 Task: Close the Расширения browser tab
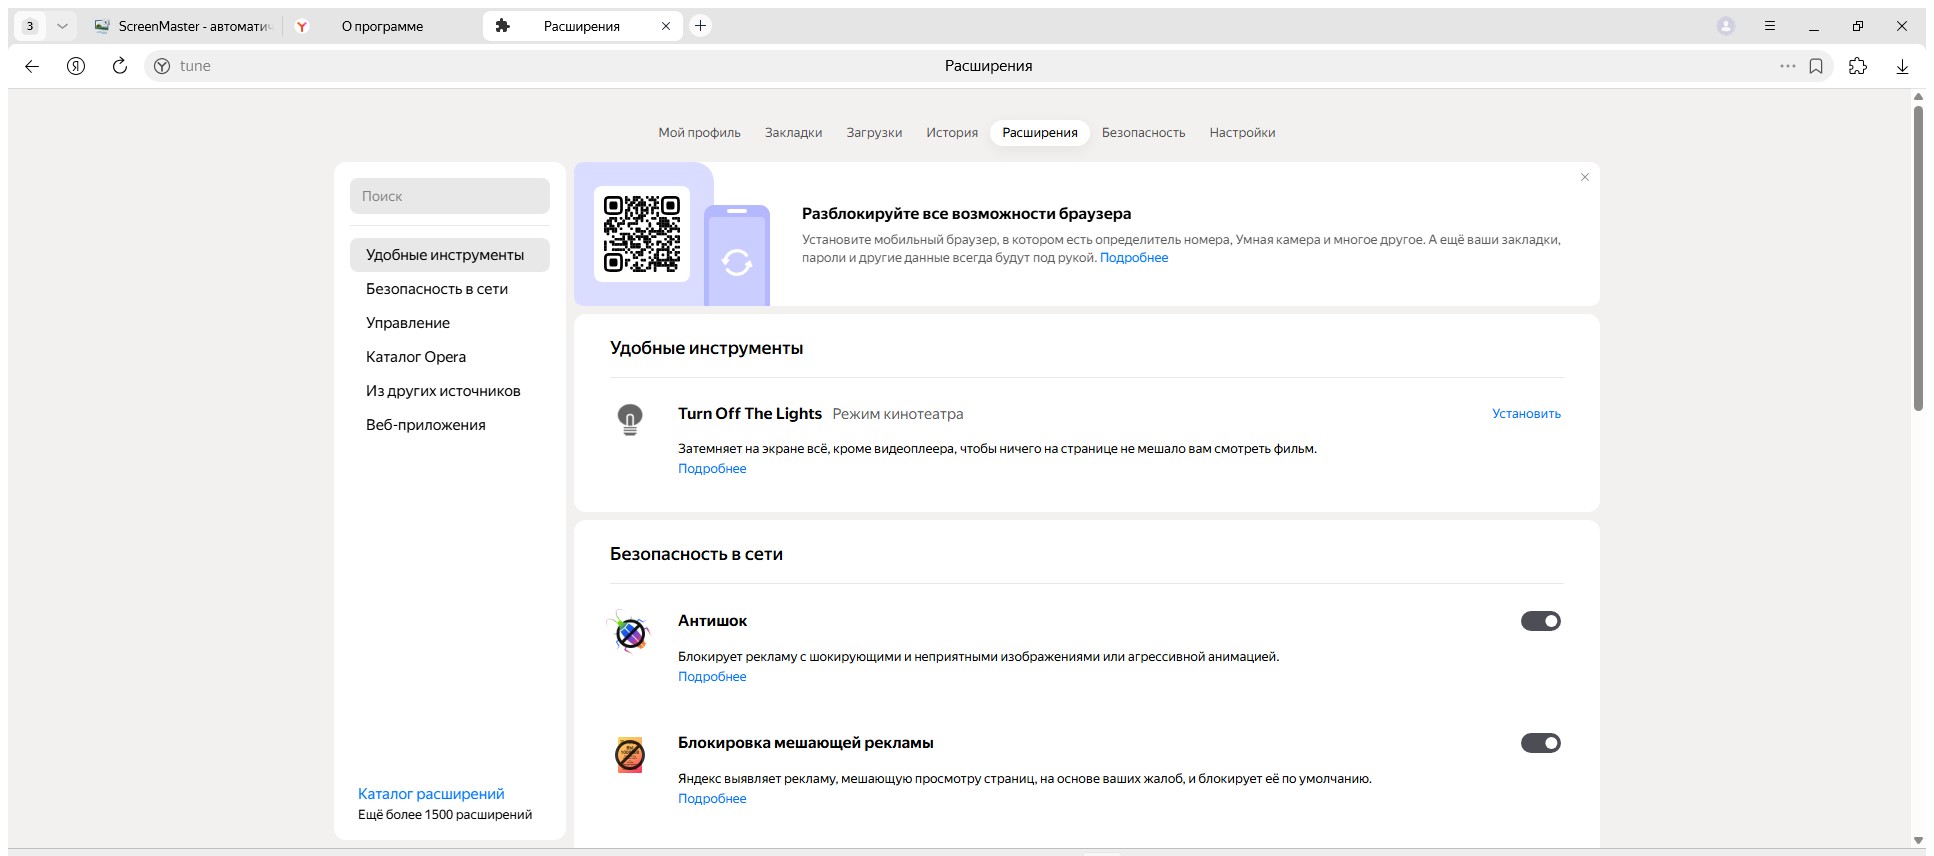tap(666, 26)
